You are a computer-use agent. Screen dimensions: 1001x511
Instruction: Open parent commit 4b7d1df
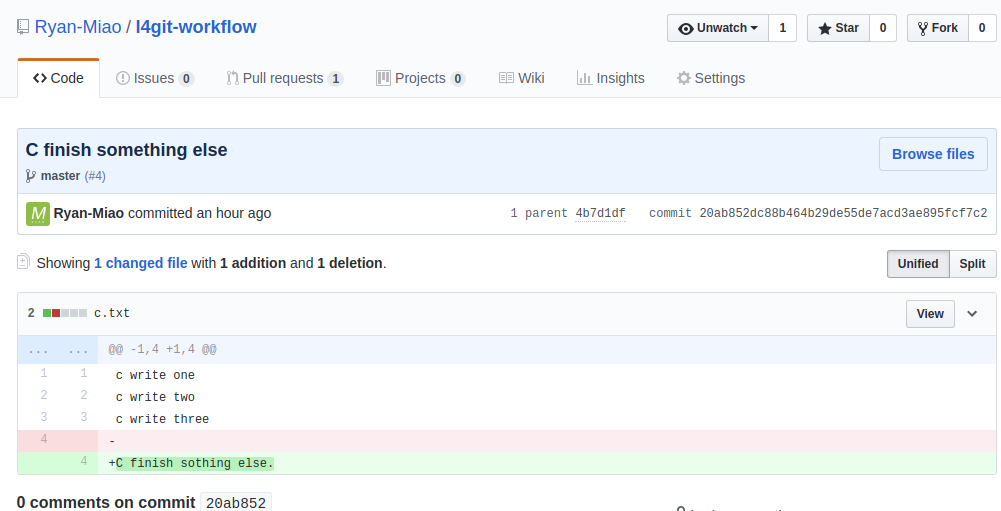600,213
